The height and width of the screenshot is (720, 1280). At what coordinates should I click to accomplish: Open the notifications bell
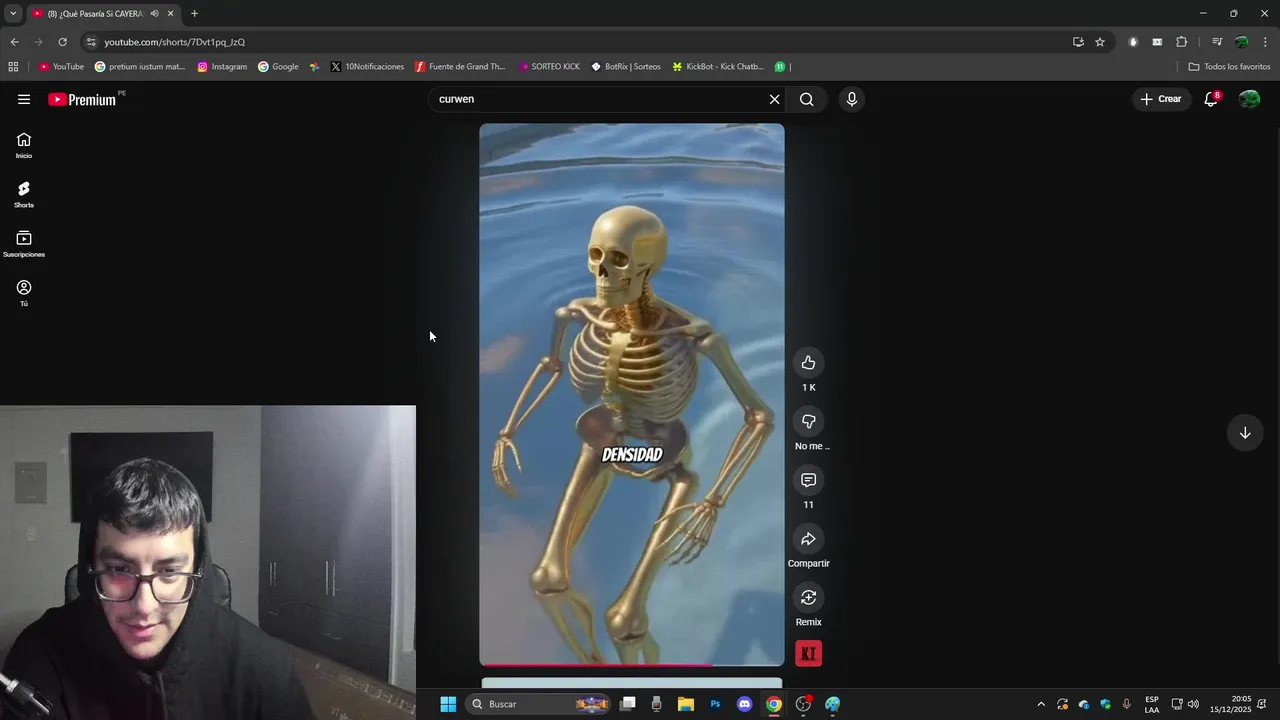[x=1211, y=99]
